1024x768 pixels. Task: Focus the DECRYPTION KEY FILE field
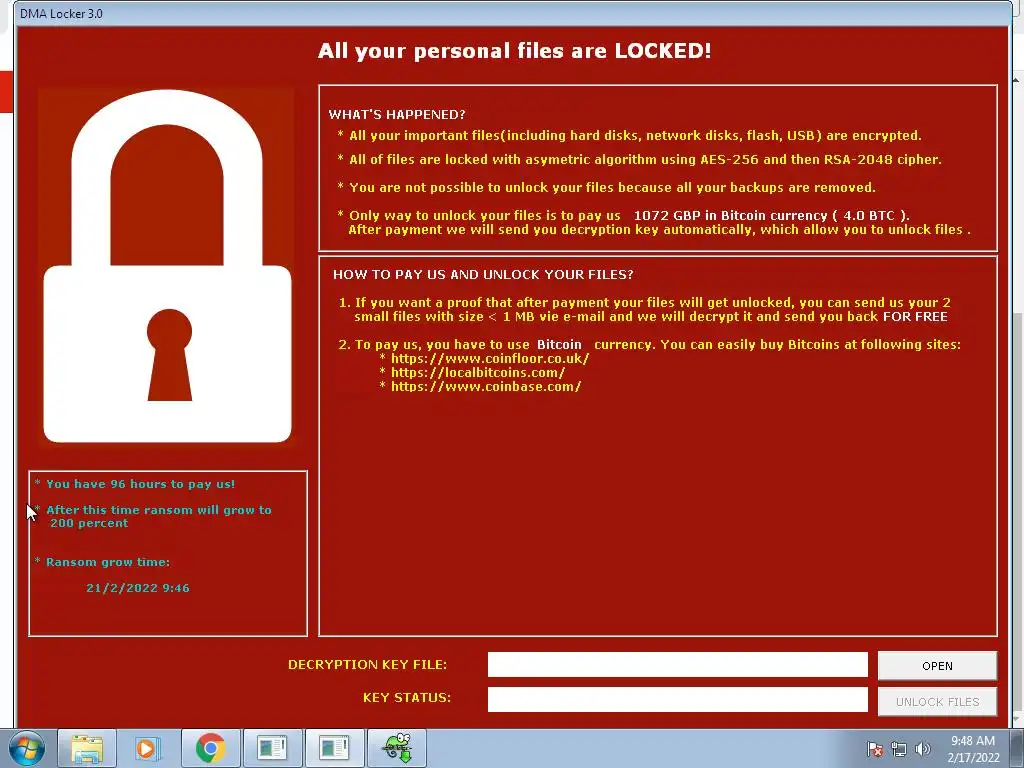[x=677, y=665]
